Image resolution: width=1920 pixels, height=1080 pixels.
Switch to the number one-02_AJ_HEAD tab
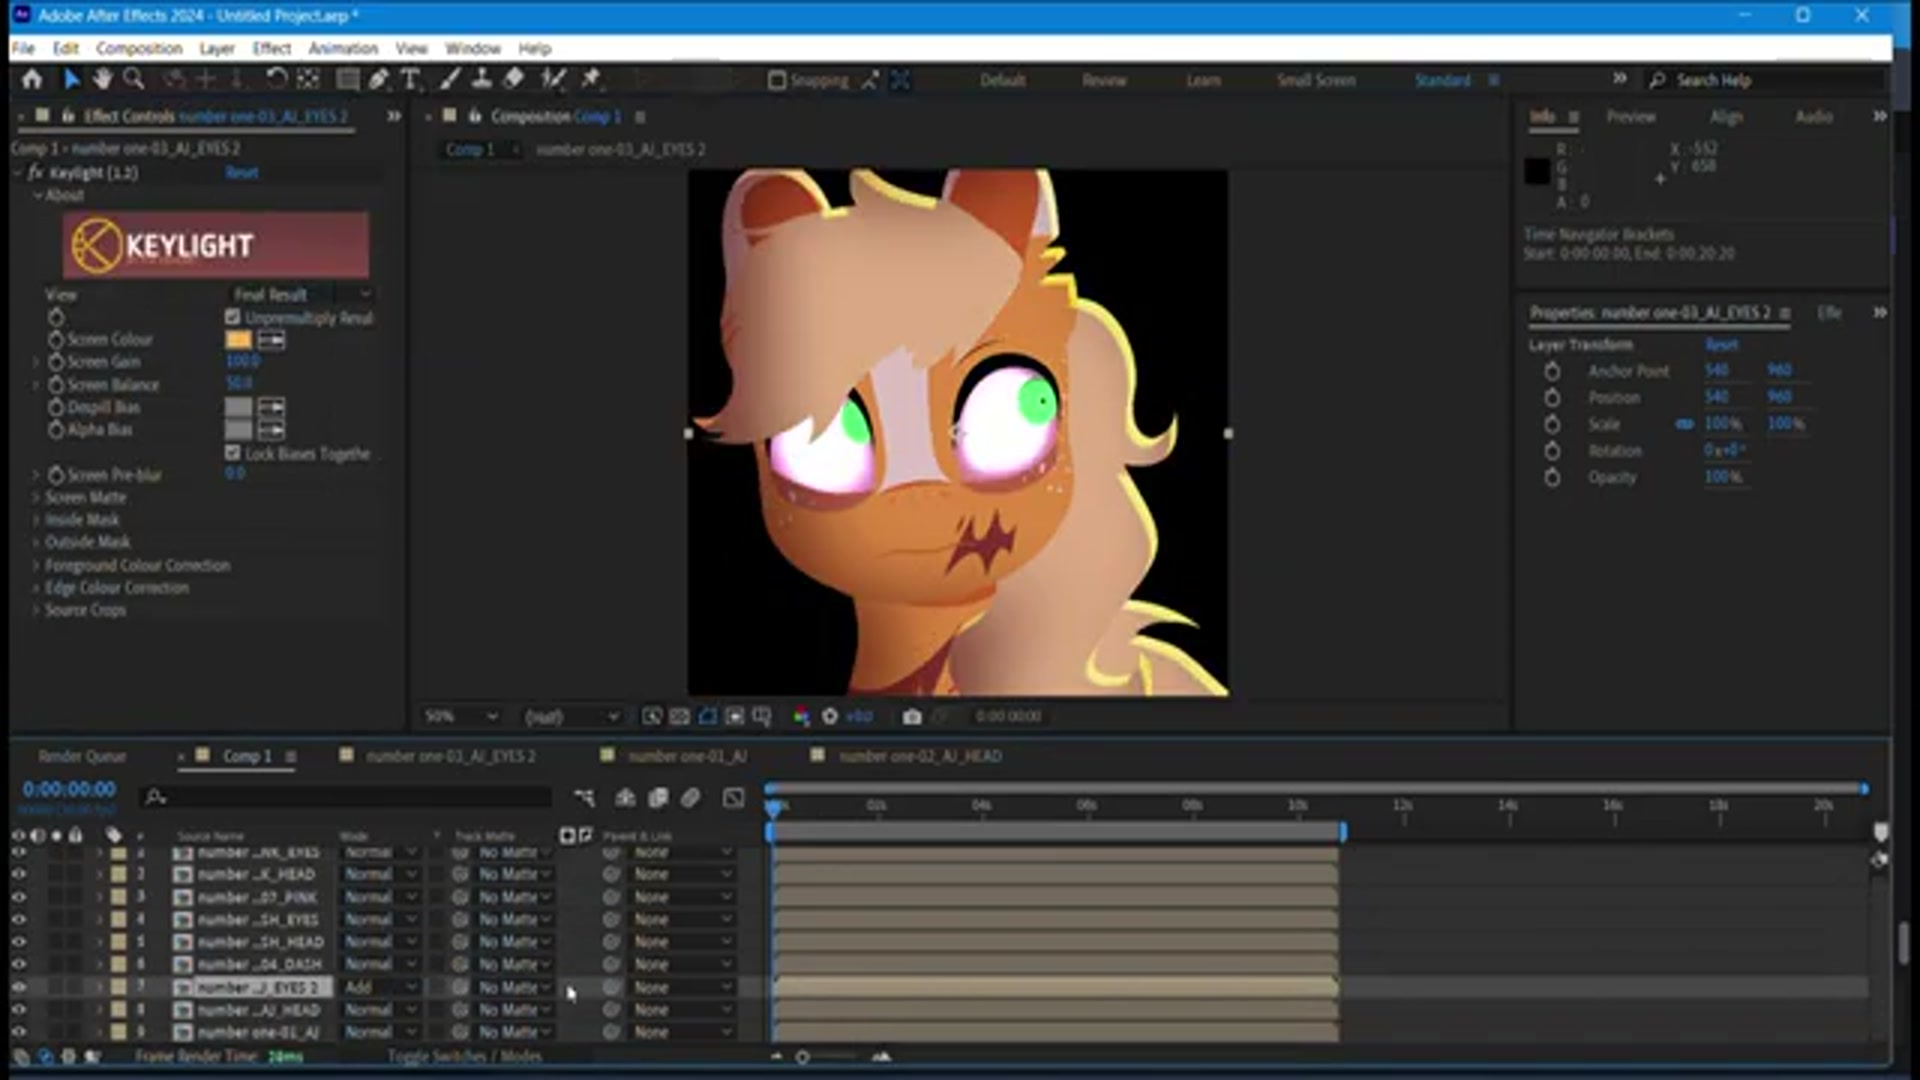pyautogui.click(x=918, y=757)
